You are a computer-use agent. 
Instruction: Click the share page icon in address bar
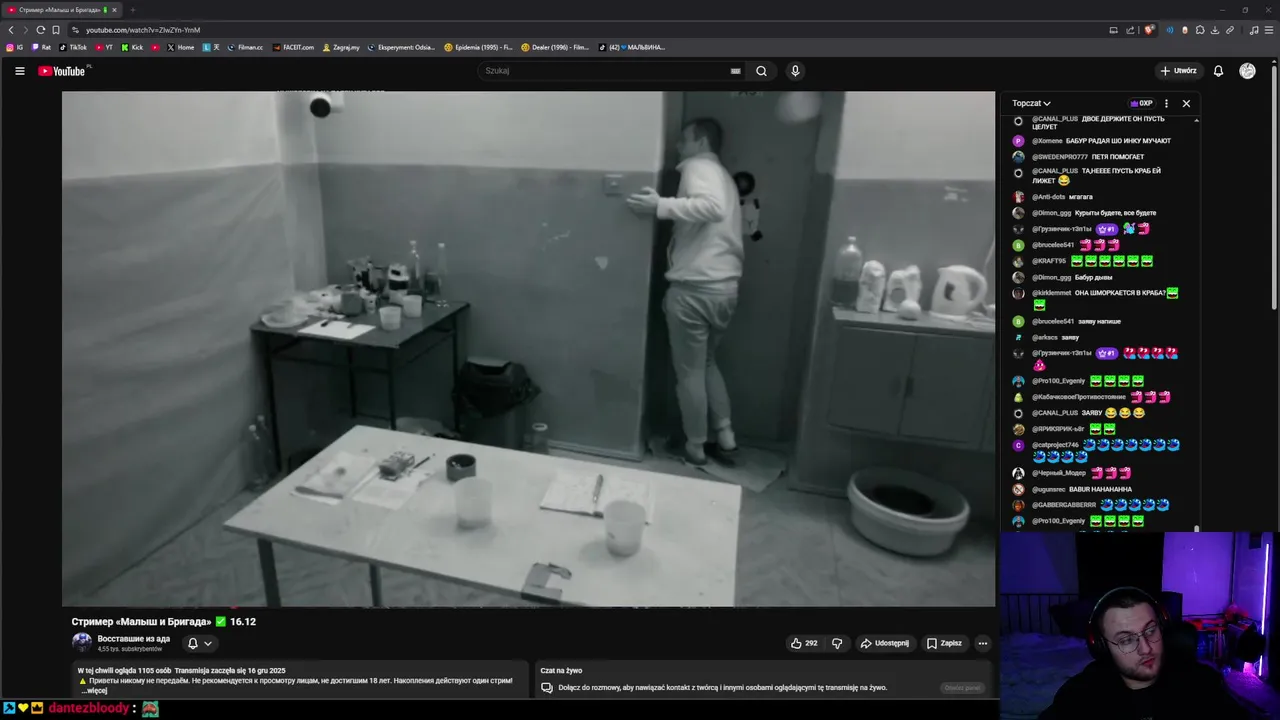(1130, 30)
